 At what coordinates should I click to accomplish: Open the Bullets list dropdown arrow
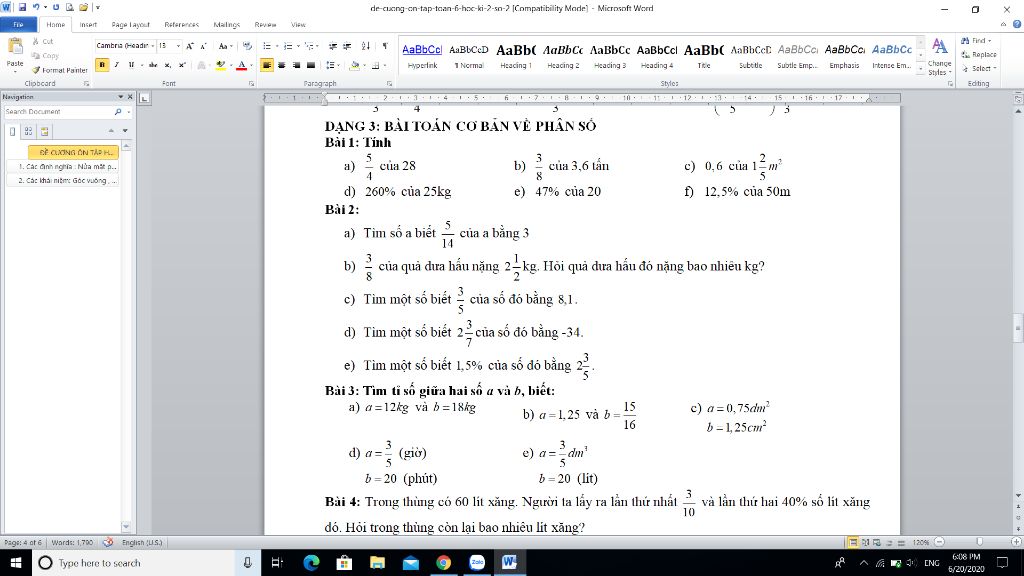click(277, 46)
